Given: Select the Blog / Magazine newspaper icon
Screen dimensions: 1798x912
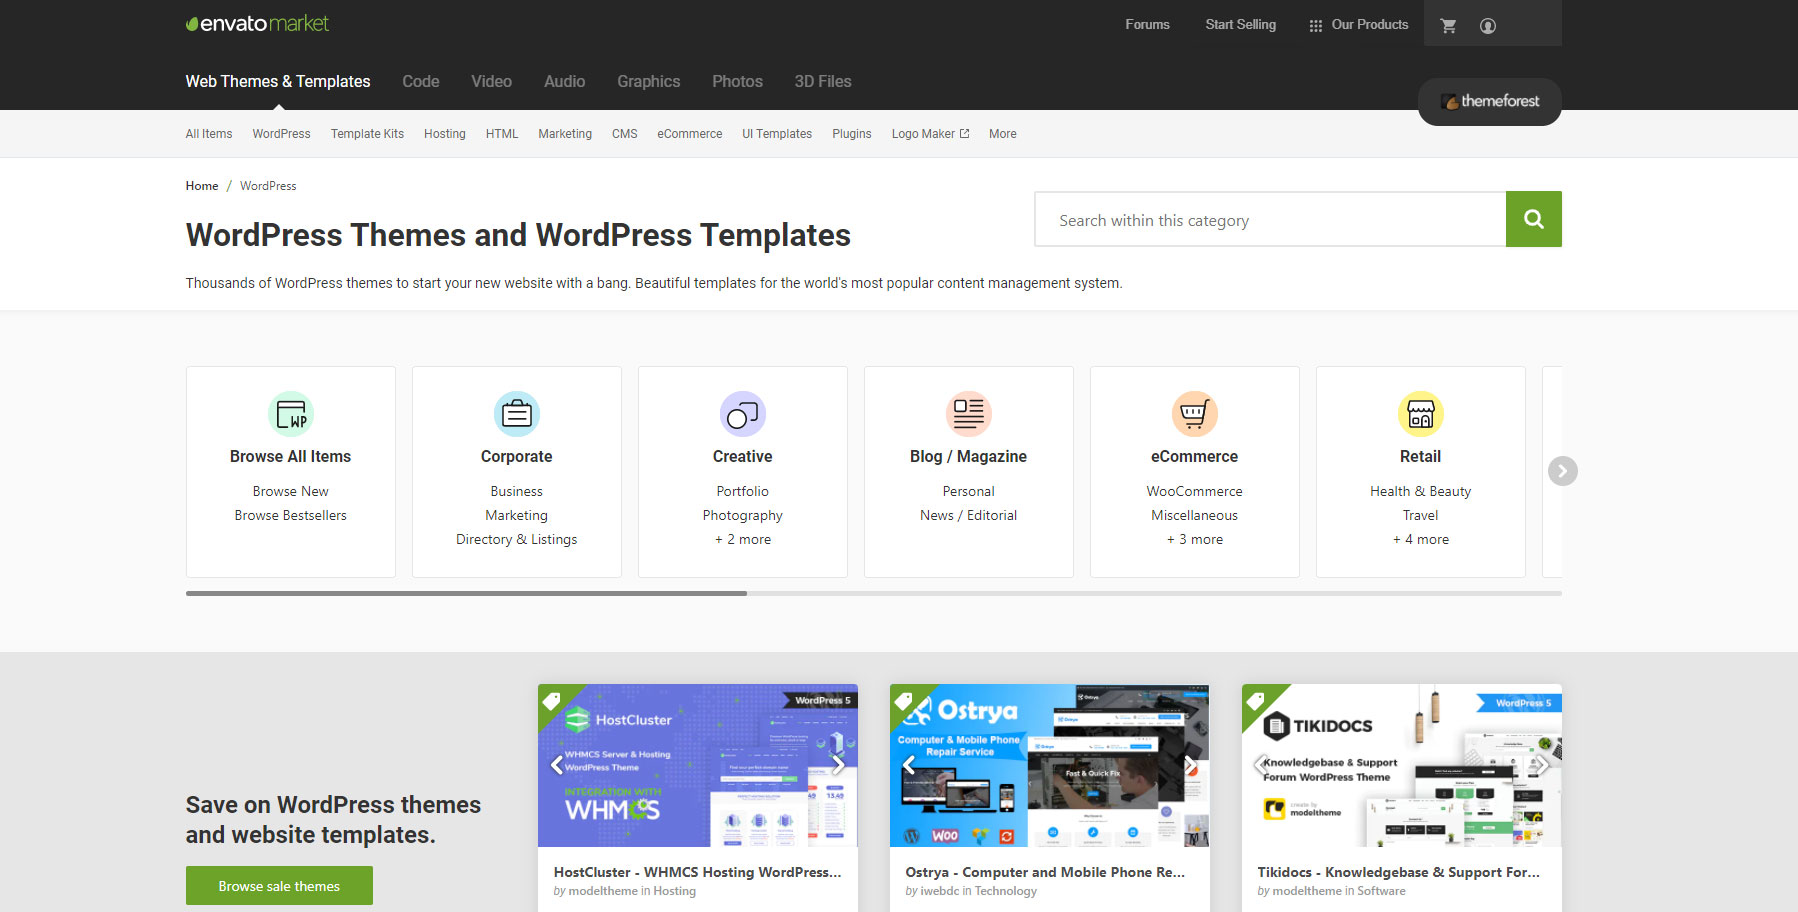Looking at the screenshot, I should click(x=968, y=414).
